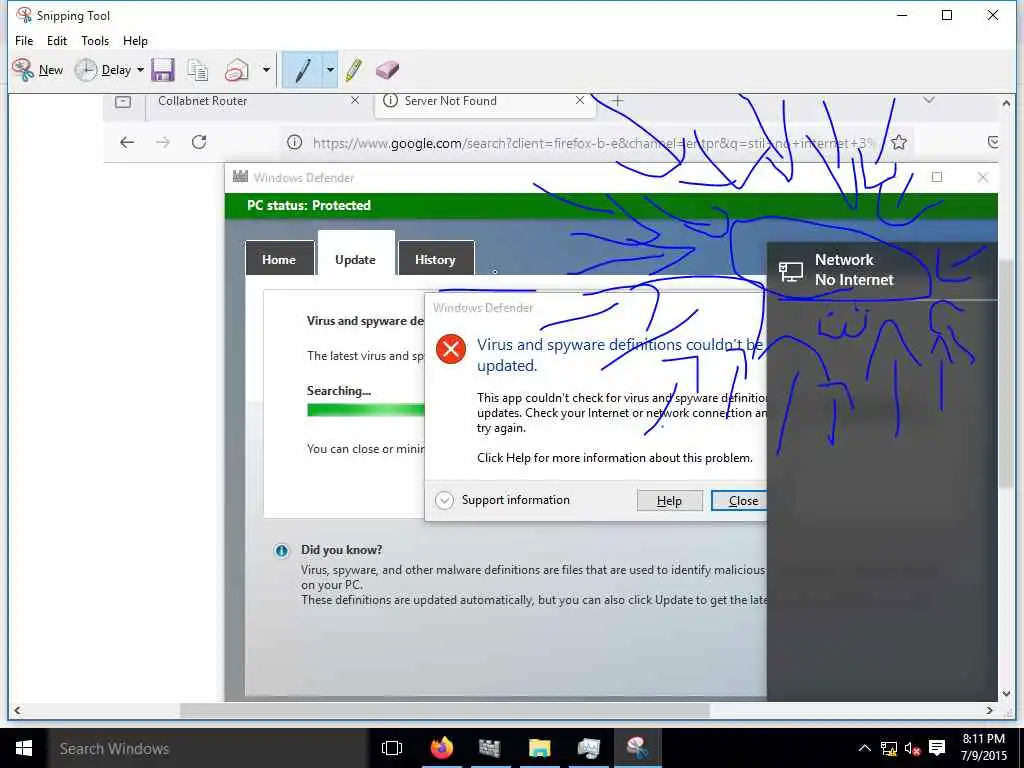
Task: Show hidden system tray icons
Action: coord(864,748)
